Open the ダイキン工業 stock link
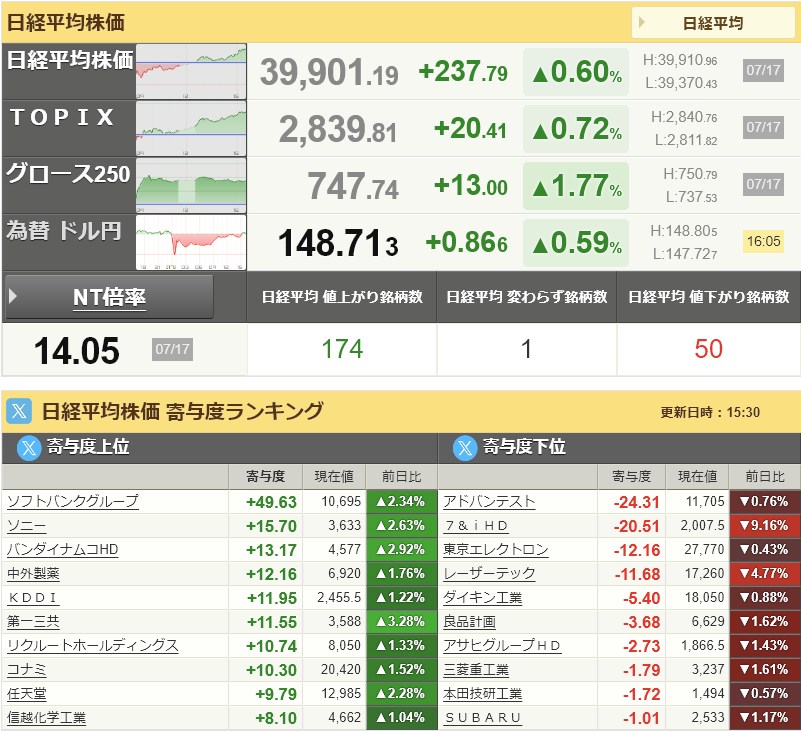Screen dimensions: 801x731 pos(482,597)
